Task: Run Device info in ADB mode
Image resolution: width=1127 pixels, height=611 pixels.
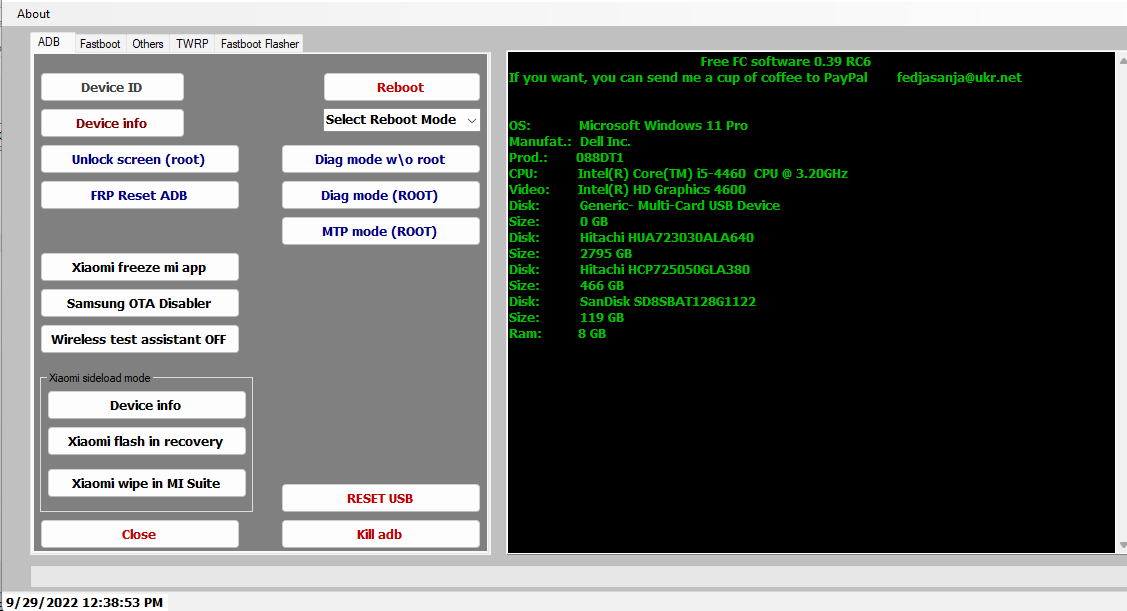Action: tap(112, 123)
